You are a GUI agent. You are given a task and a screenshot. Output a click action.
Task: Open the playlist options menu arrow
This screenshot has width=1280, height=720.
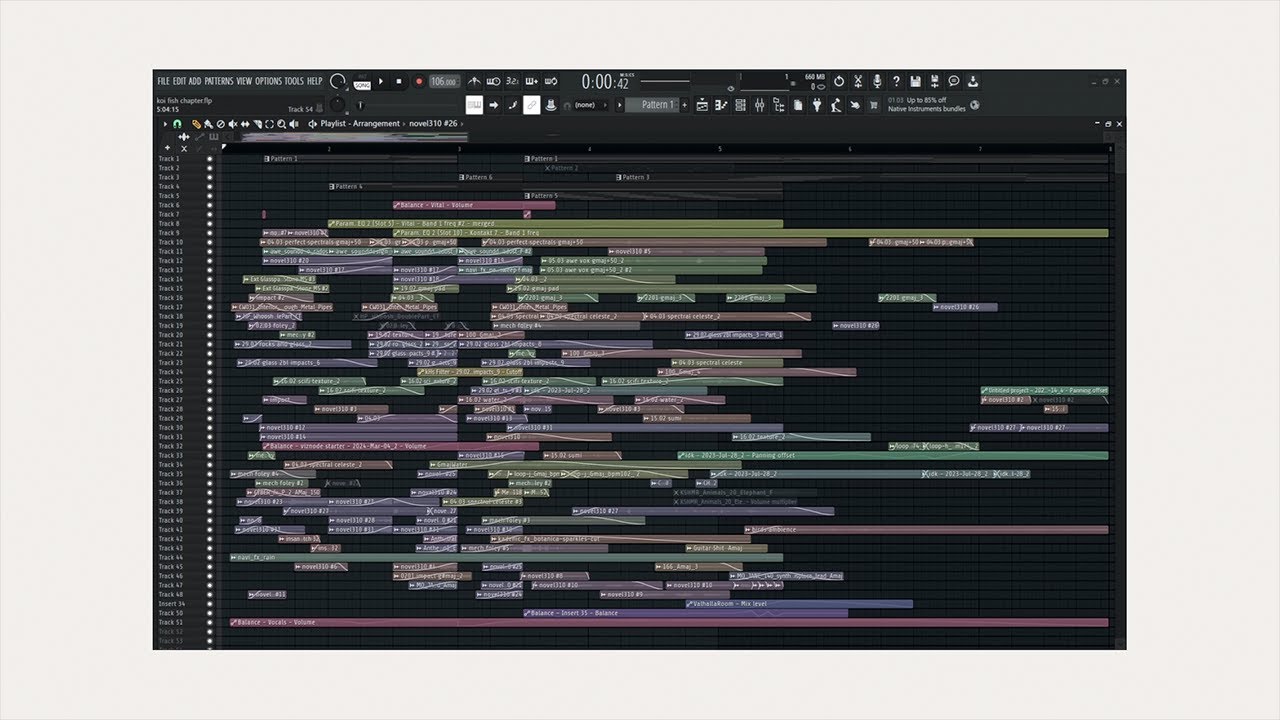tap(165, 124)
